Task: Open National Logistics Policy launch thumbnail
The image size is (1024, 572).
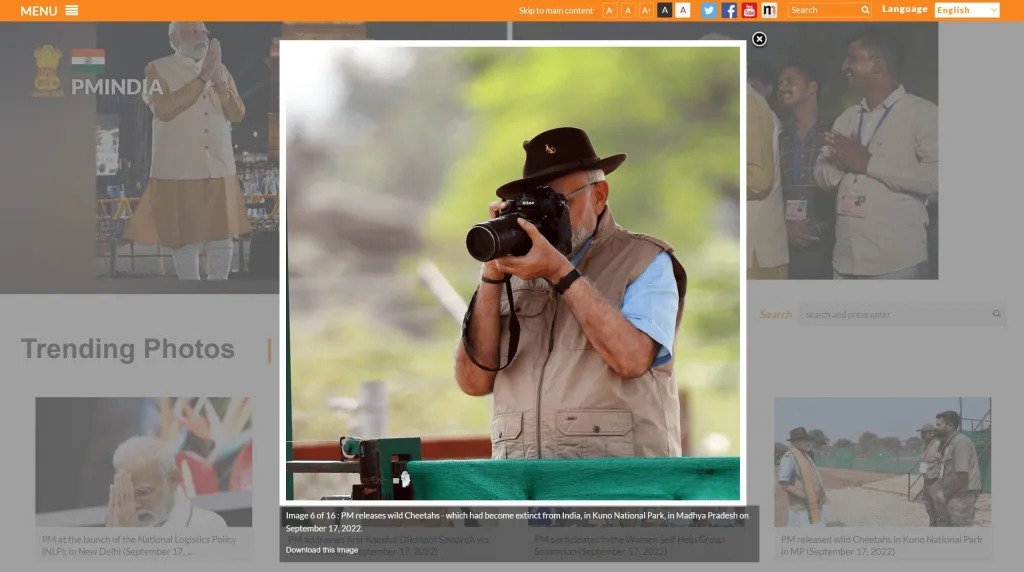Action: click(x=144, y=462)
